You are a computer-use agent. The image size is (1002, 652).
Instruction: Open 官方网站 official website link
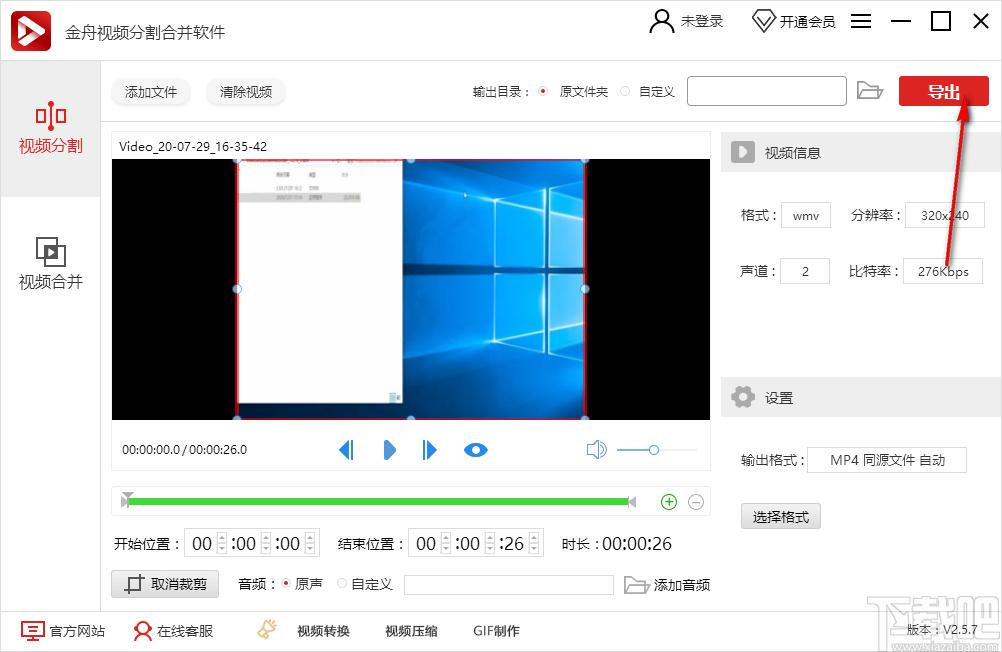point(77,631)
